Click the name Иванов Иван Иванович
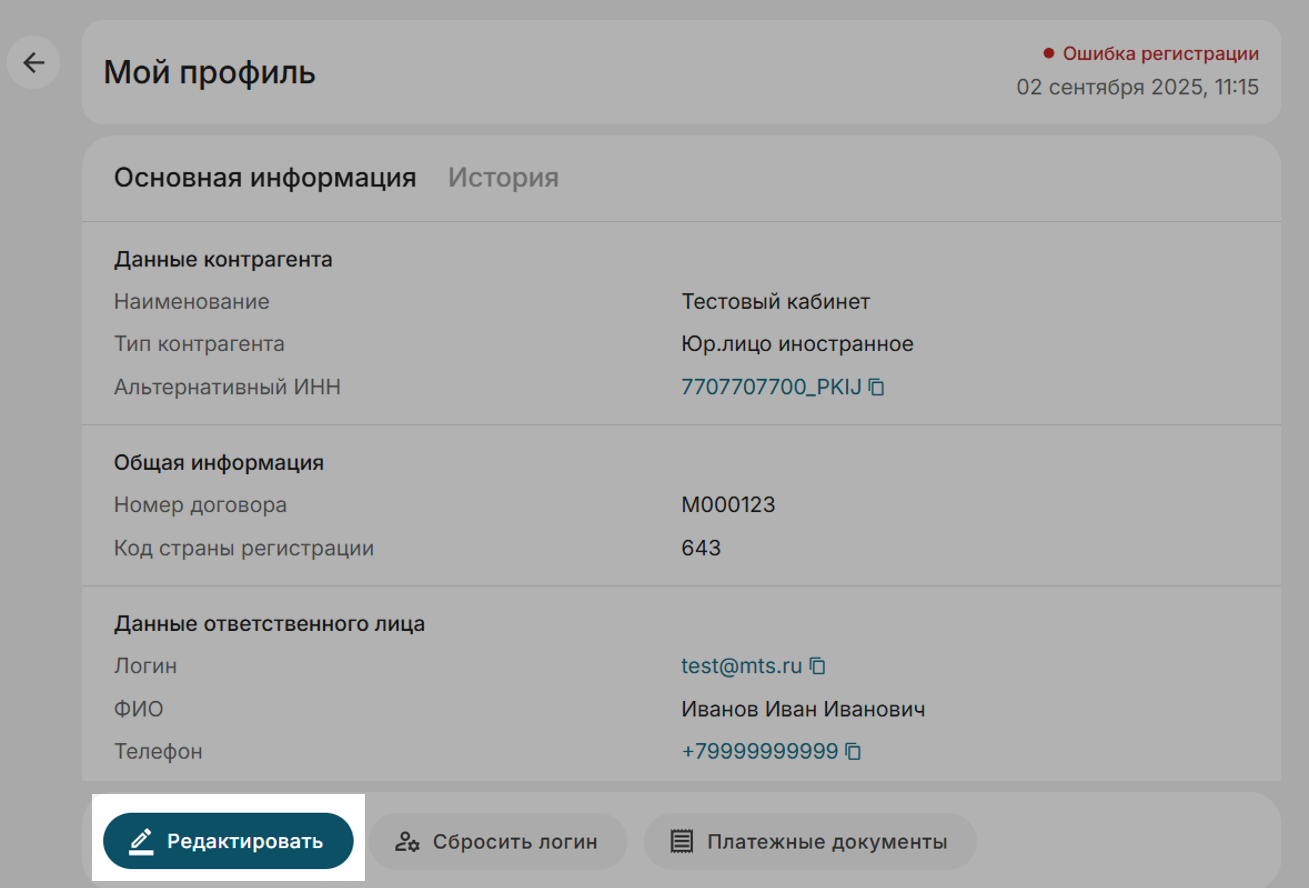 [802, 709]
